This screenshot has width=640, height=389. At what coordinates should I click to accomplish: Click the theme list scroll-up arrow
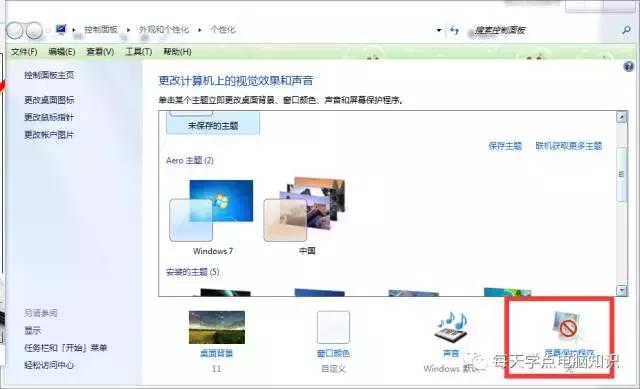(x=622, y=118)
